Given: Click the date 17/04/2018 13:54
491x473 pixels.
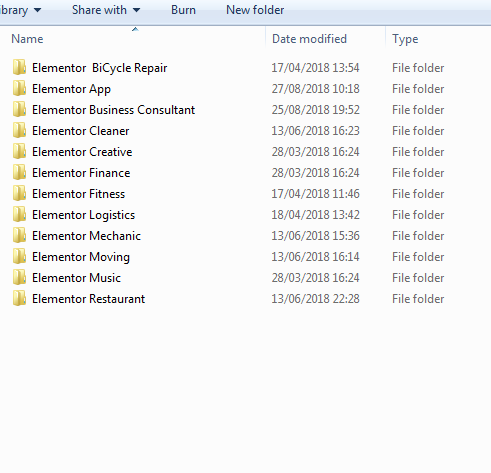Looking at the screenshot, I should coord(315,68).
